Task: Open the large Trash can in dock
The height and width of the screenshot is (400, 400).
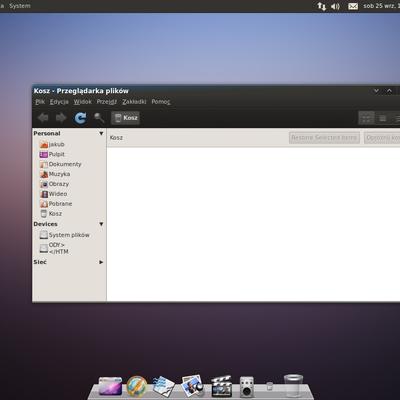Action: [293, 385]
